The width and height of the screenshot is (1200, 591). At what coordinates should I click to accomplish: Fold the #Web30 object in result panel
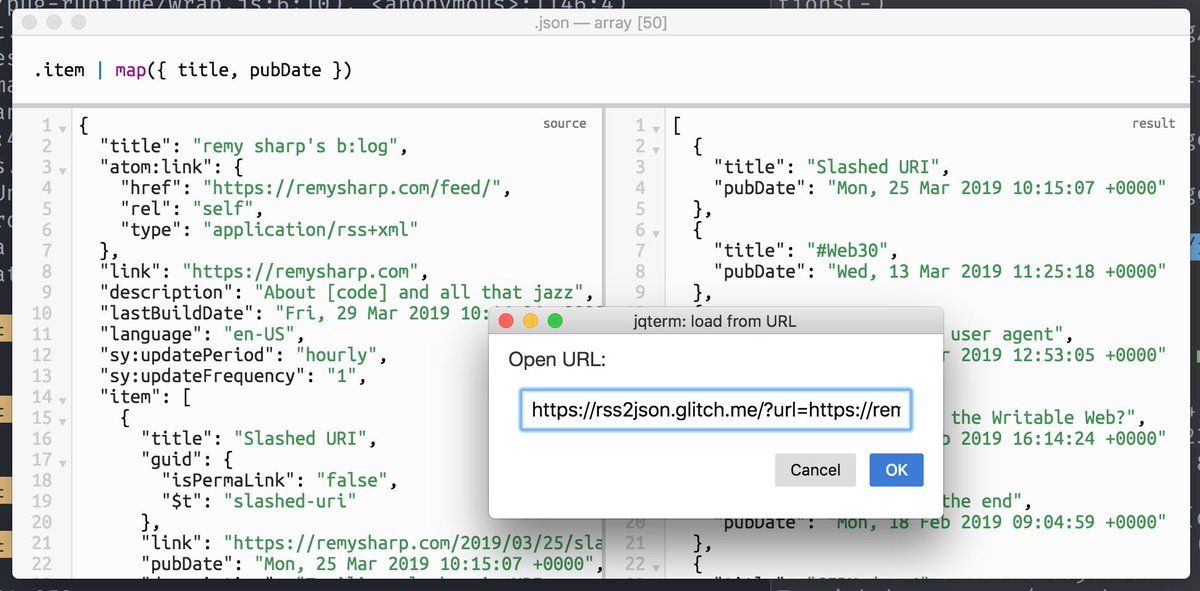pos(657,232)
